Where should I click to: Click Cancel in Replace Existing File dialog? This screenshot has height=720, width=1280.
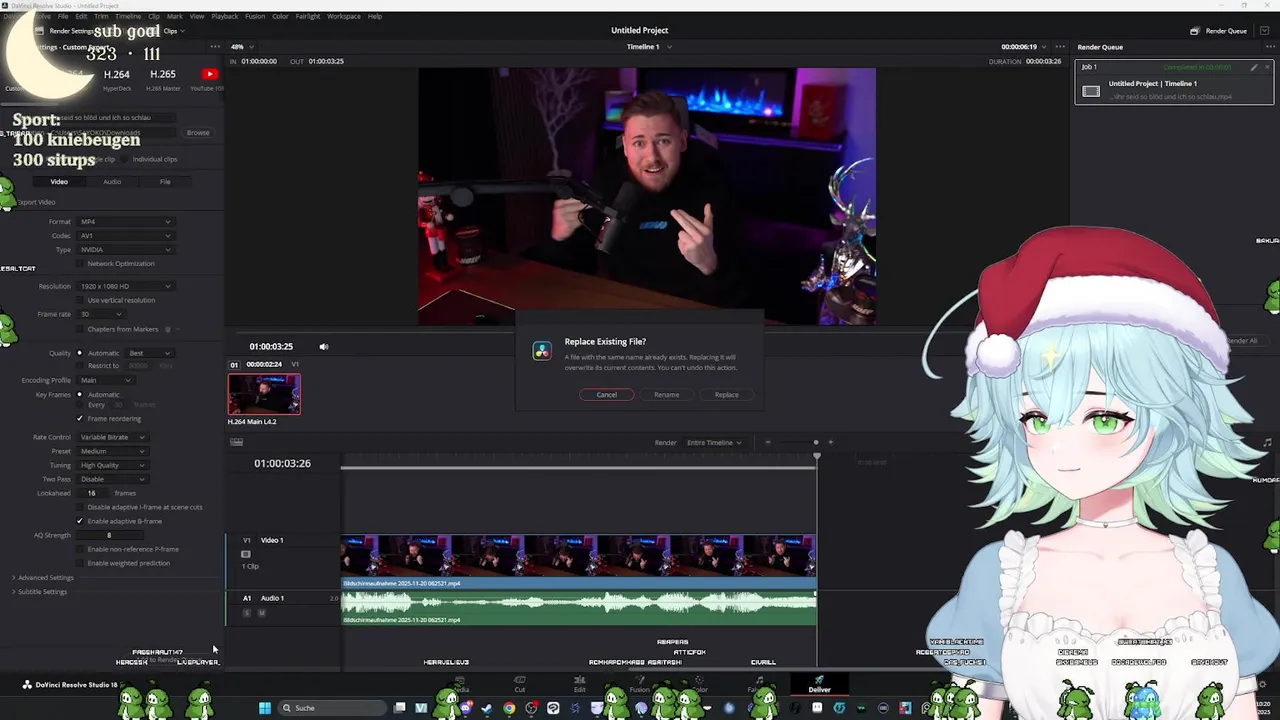point(607,395)
